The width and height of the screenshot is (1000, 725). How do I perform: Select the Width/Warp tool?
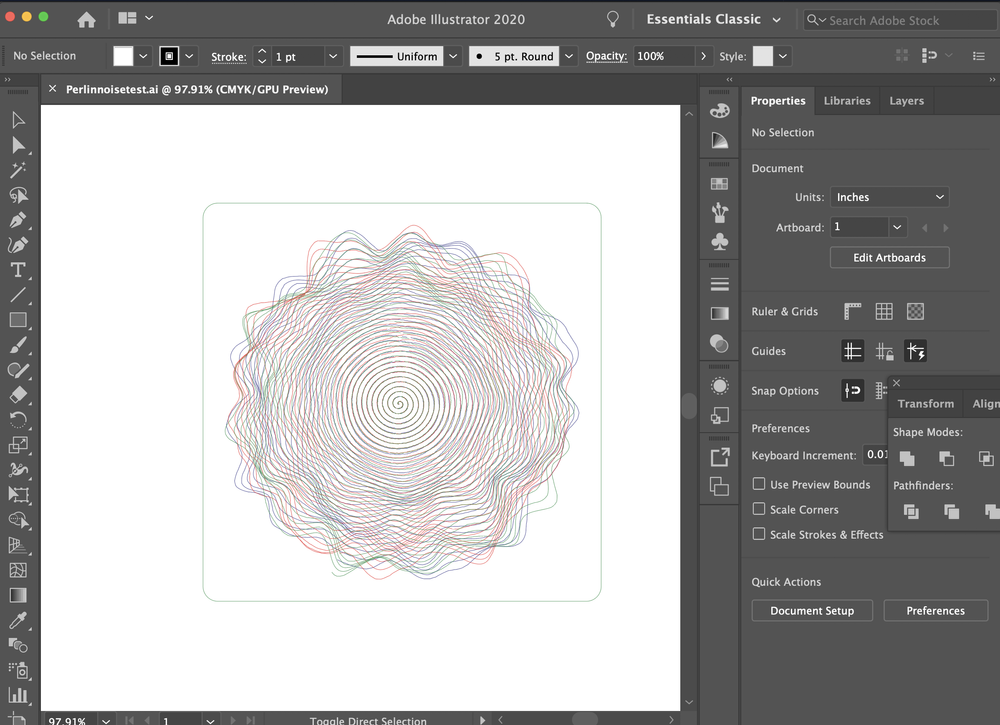(18, 470)
